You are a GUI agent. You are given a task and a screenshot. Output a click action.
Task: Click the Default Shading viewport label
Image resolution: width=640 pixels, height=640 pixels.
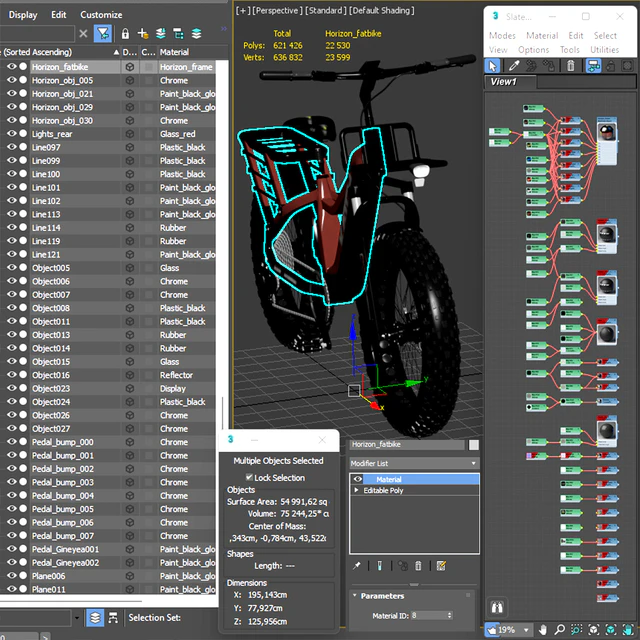[382, 9]
